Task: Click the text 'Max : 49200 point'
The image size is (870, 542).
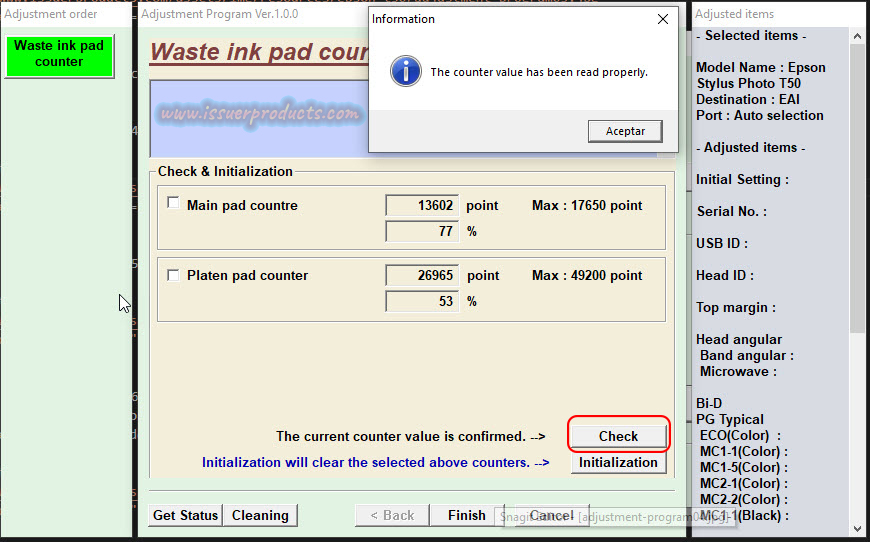Action: pos(587,275)
